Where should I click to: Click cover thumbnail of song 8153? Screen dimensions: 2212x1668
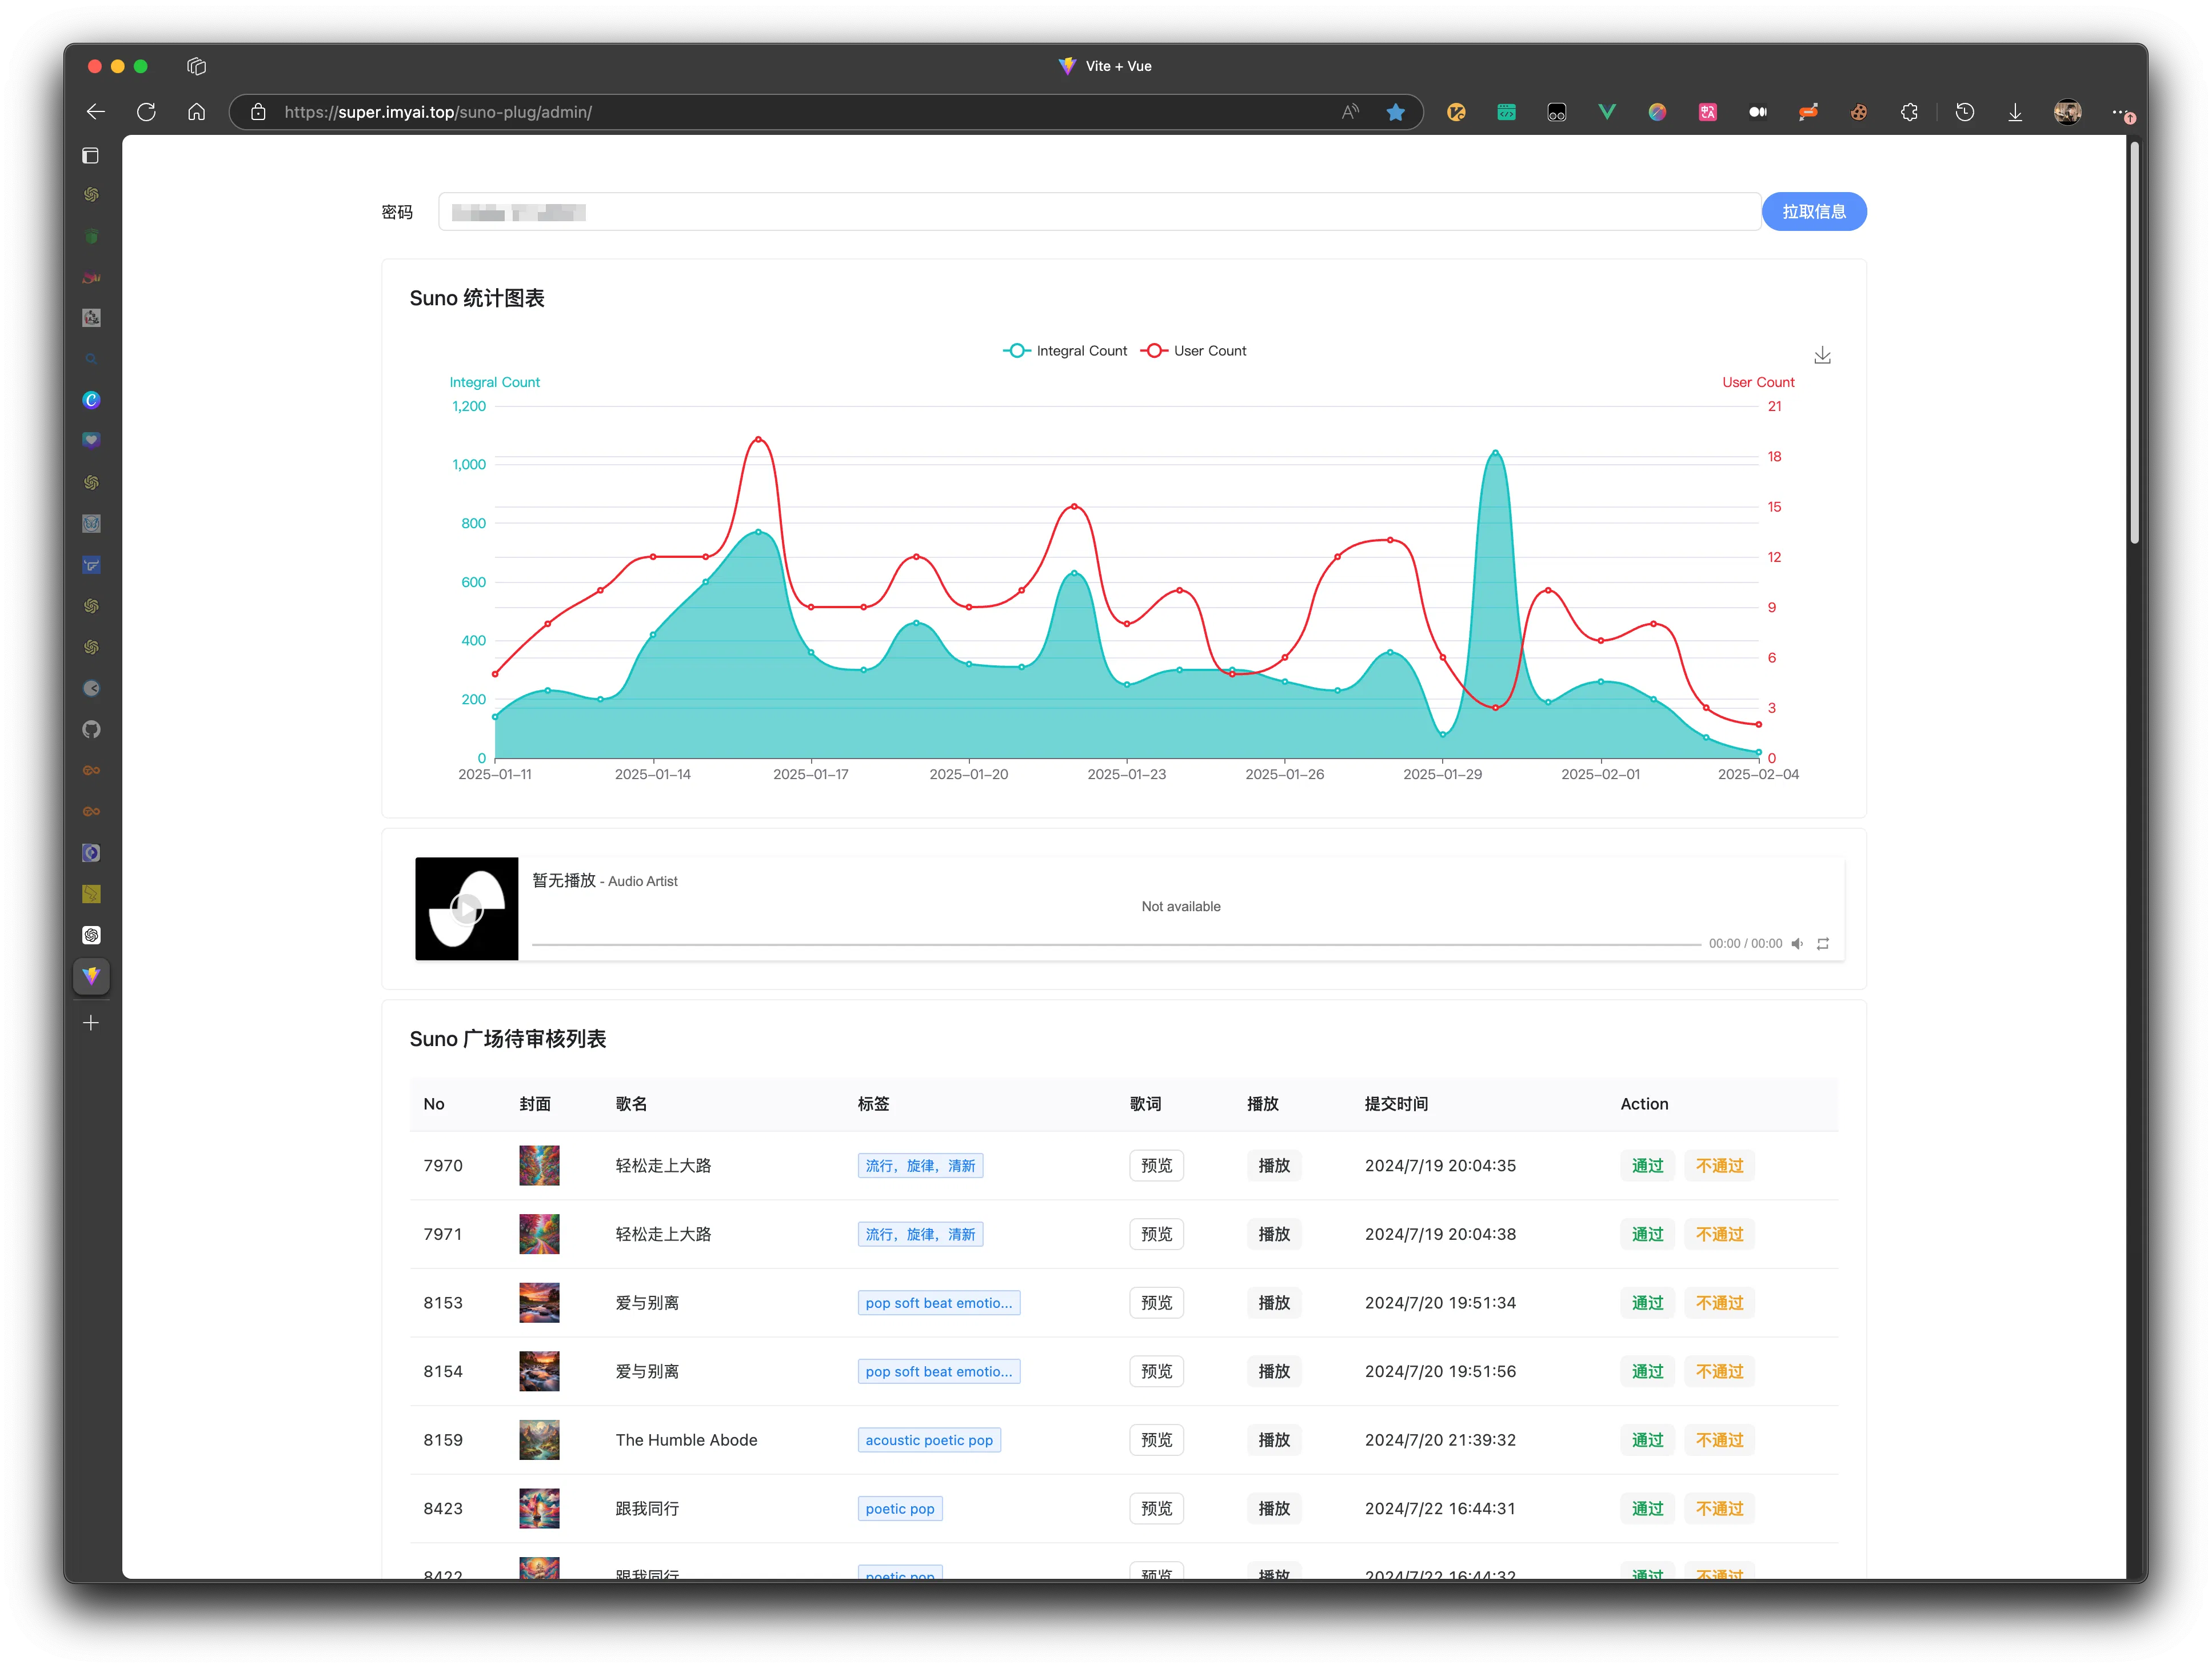coord(539,1303)
